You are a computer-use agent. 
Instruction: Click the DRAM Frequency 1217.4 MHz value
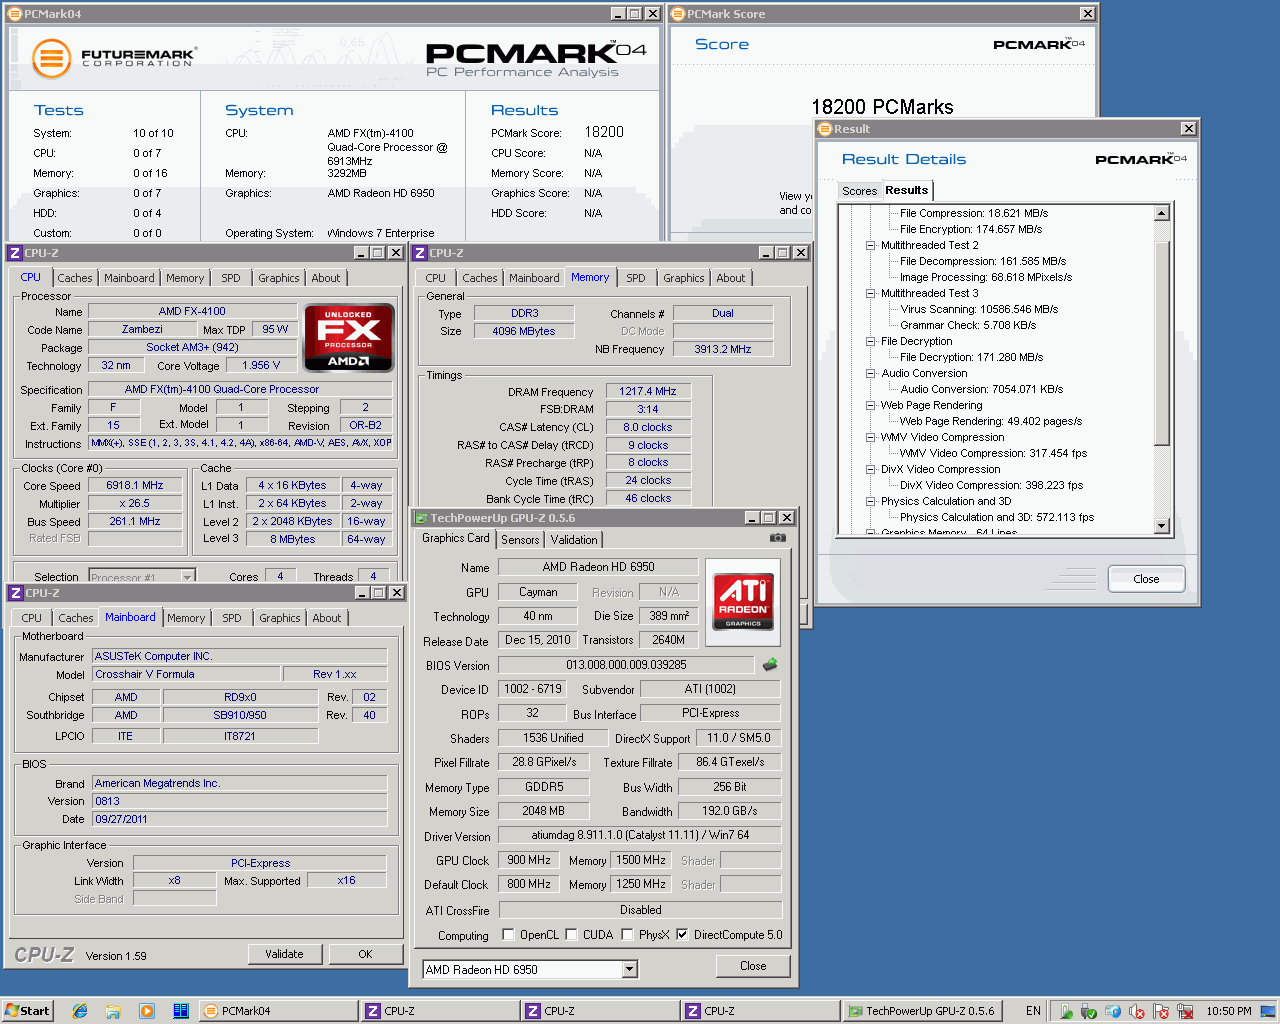coord(647,391)
